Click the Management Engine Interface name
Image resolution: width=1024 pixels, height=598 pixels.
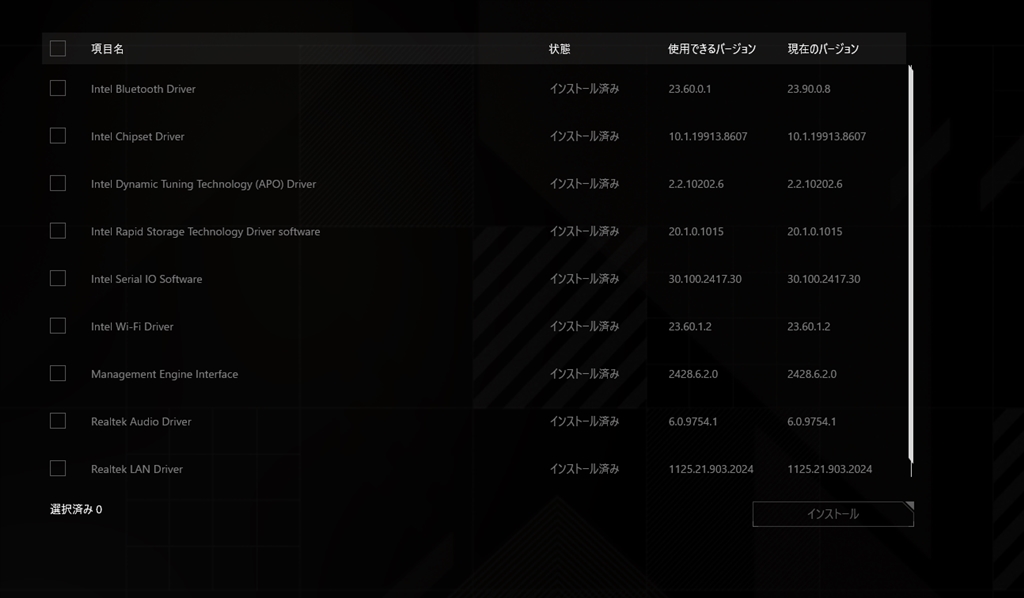coord(164,374)
